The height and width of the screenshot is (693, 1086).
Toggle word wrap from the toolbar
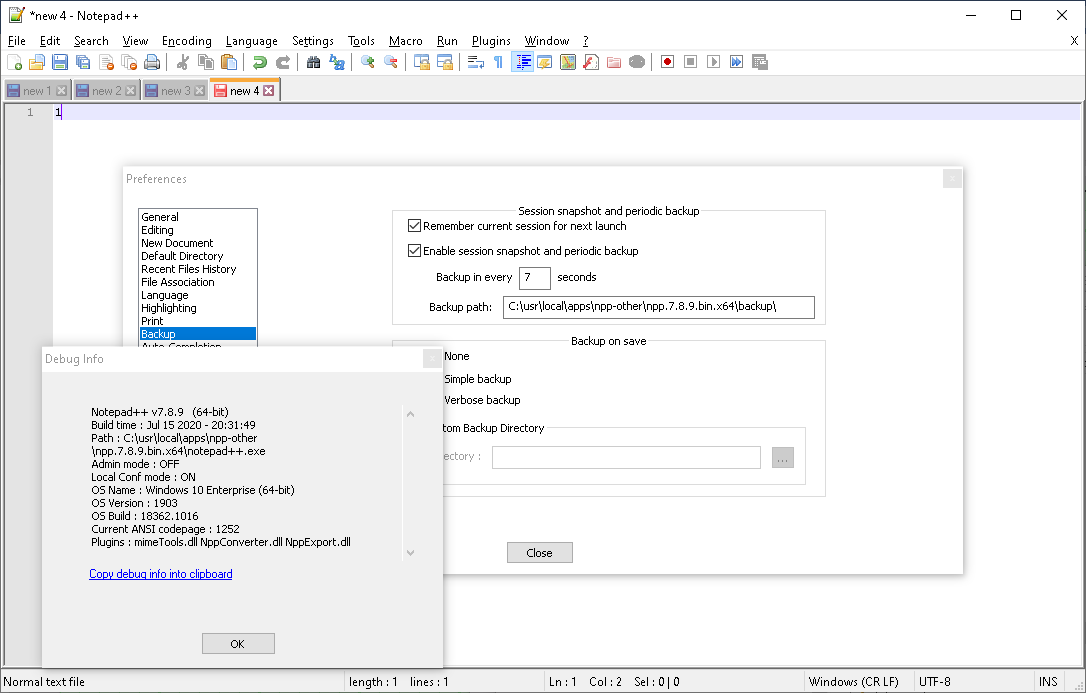click(x=476, y=62)
